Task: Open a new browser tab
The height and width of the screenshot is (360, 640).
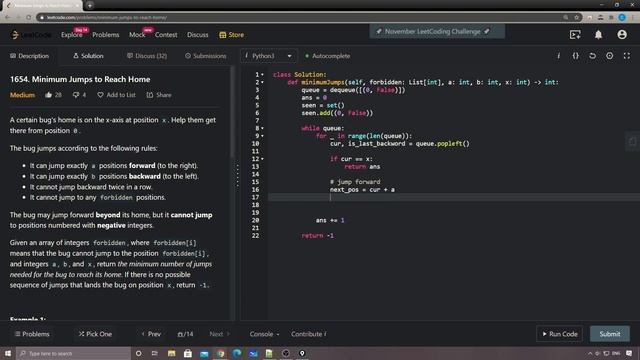Action: click(90, 5)
